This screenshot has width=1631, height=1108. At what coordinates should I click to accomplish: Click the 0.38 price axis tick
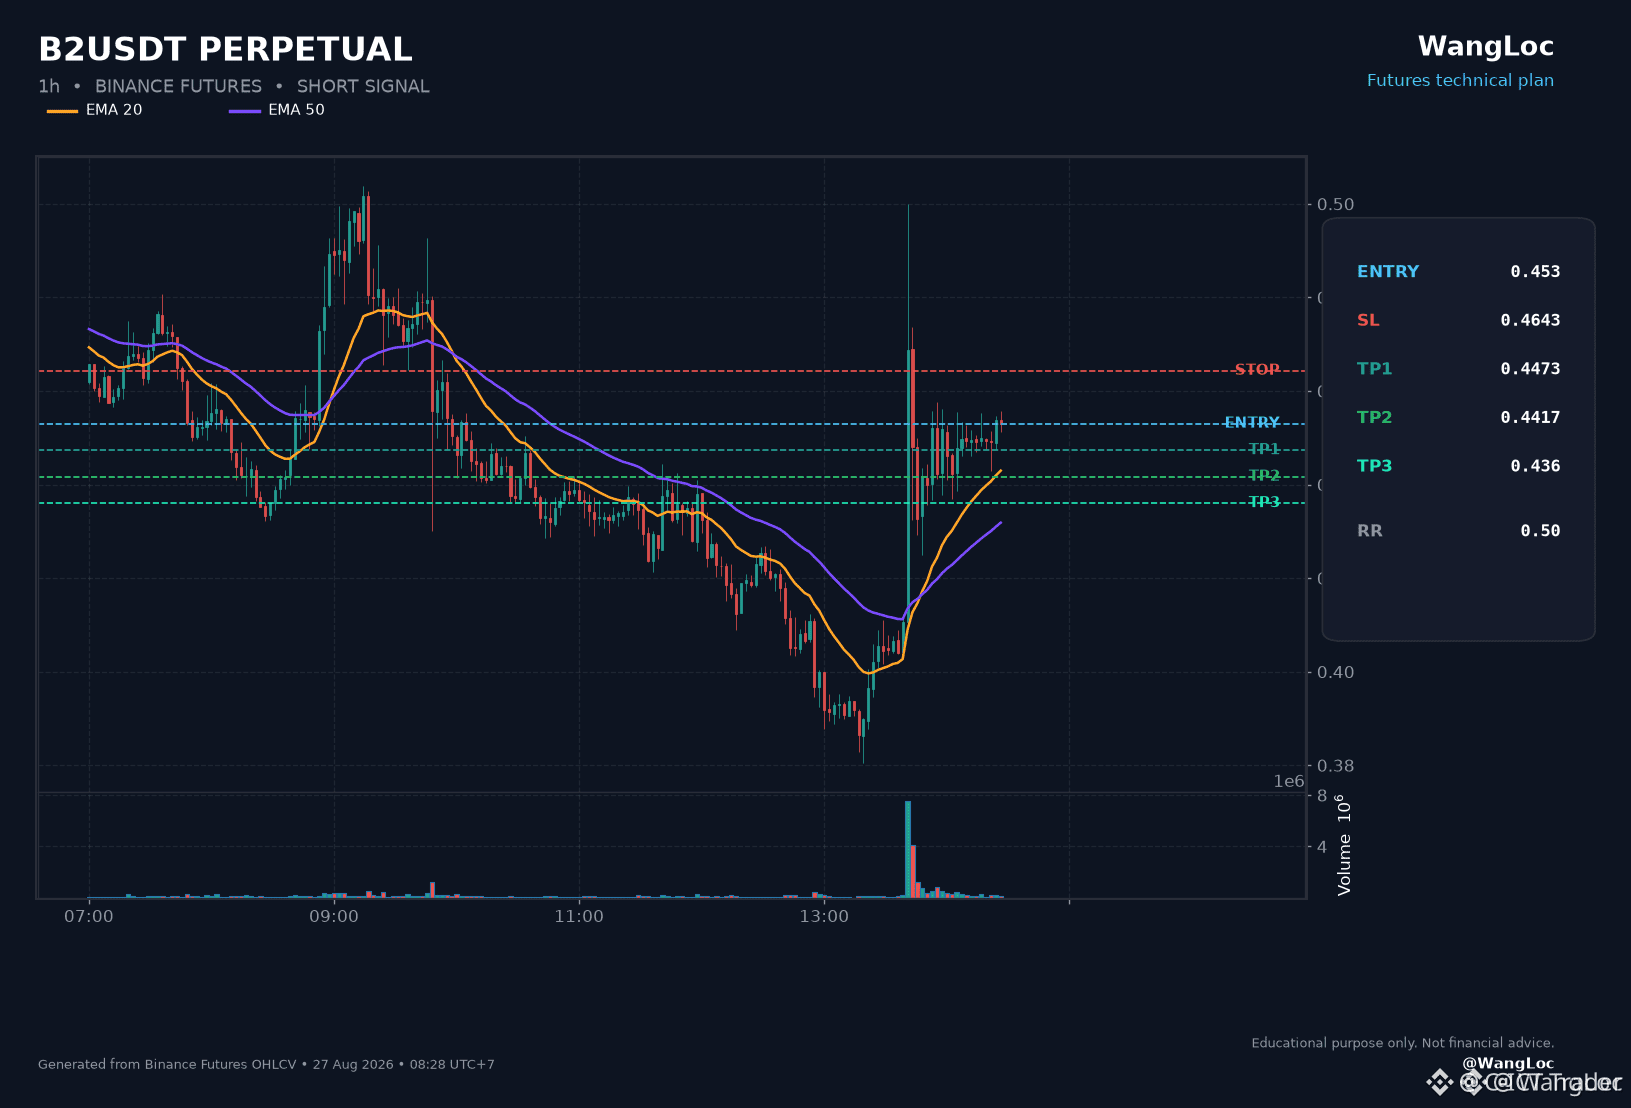(1336, 766)
